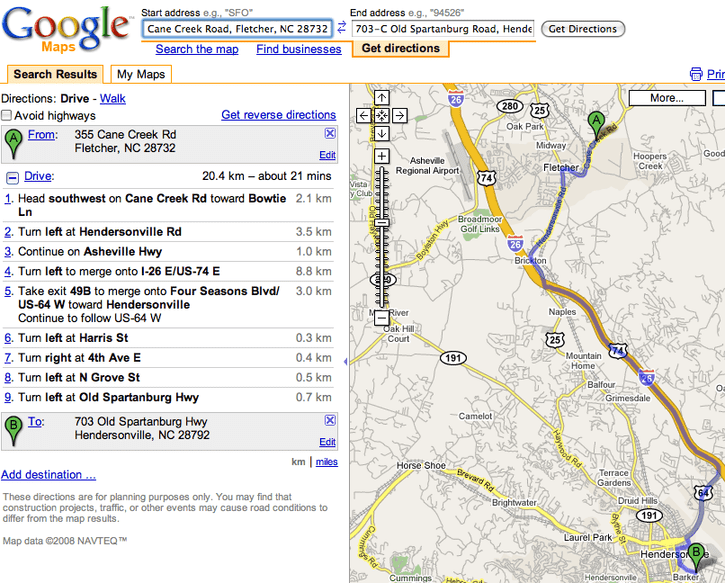Screen dimensions: 725x583
Task: Open step 5 exit 49B link
Action: 8,292
